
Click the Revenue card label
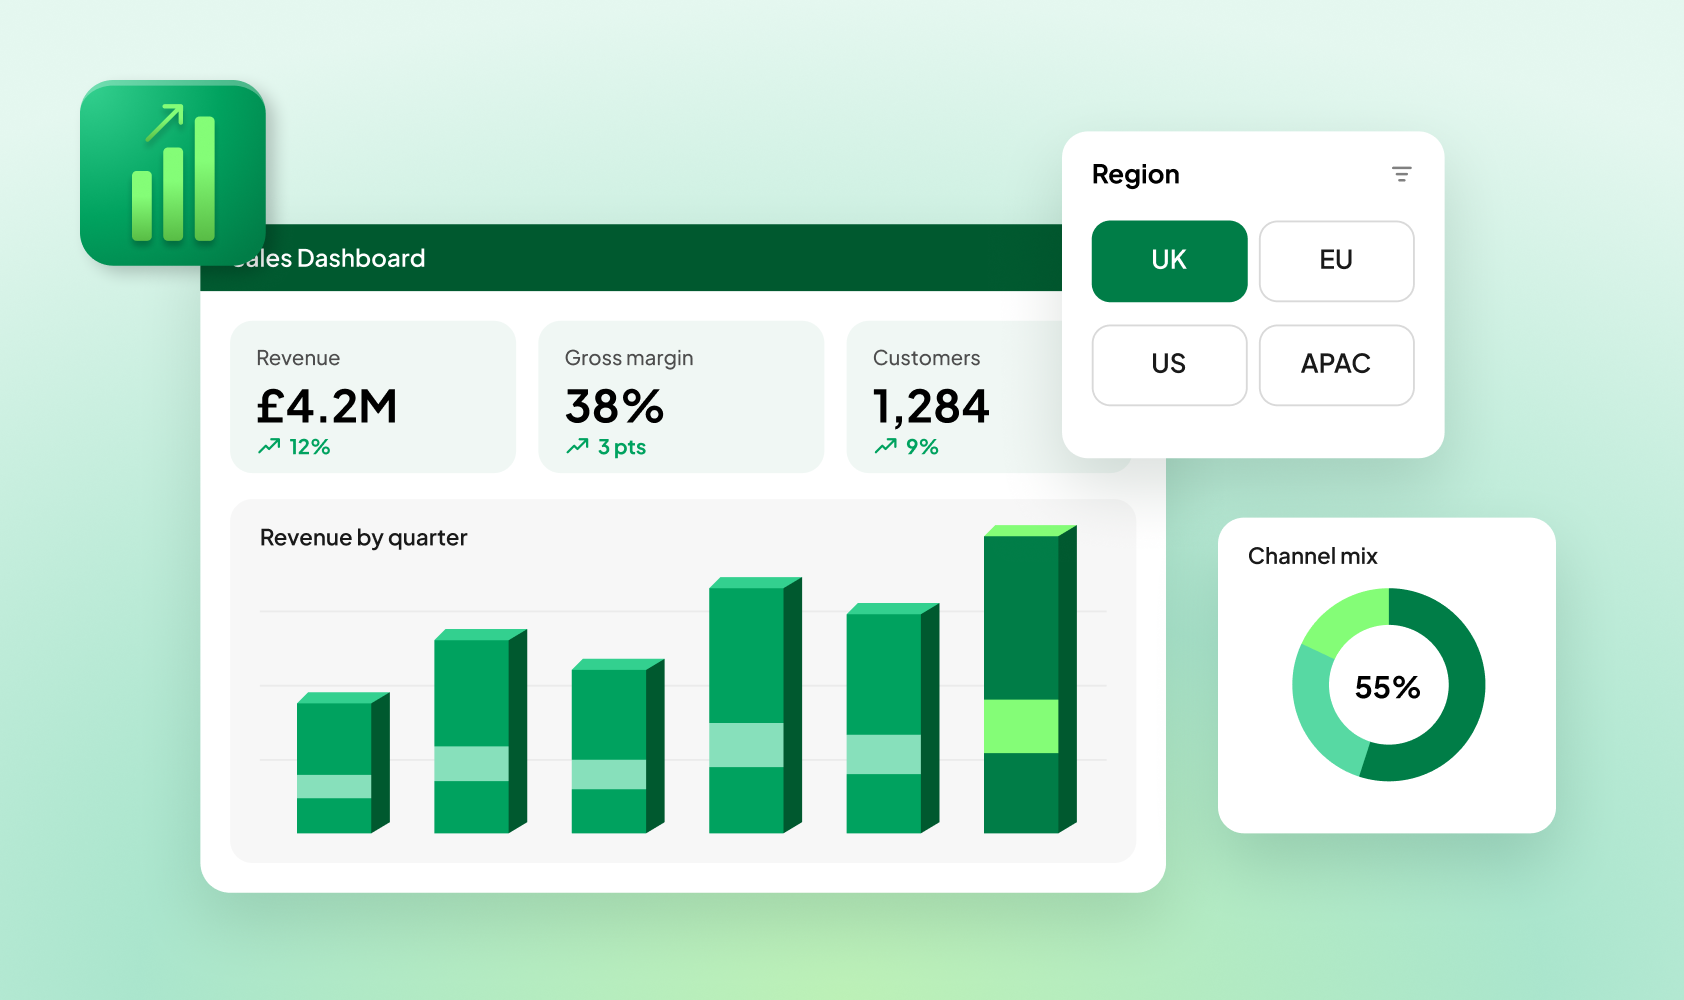coord(298,358)
